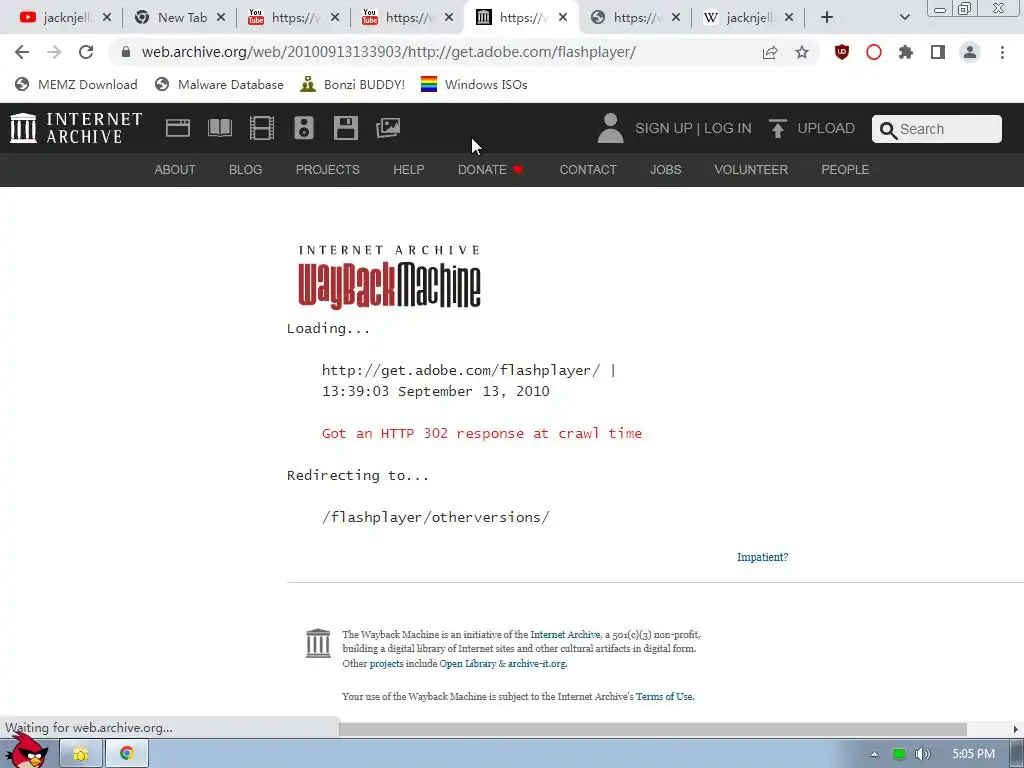The image size is (1024, 768).
Task: Open the archive-it.org footer link
Action: tap(537, 664)
